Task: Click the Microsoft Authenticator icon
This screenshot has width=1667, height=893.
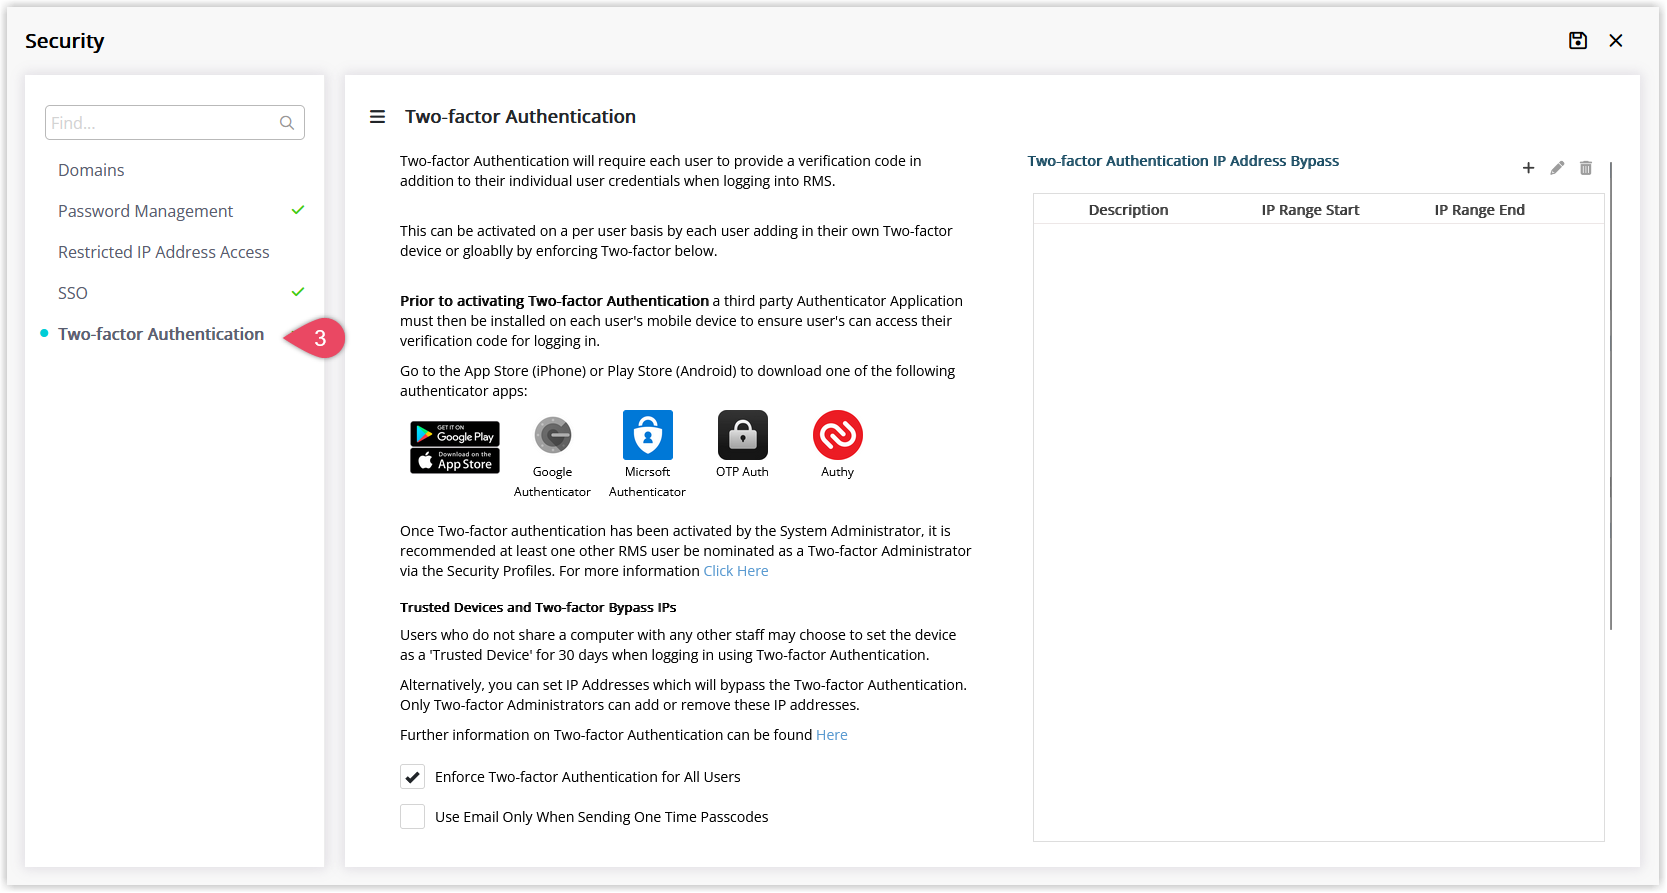Action: point(648,435)
